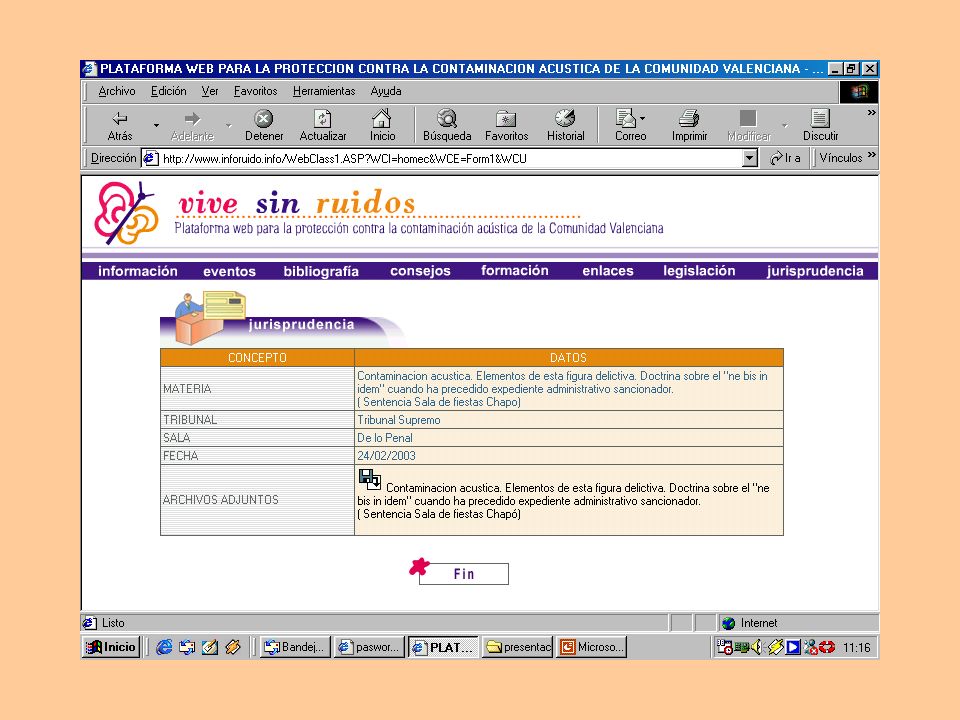Switch to the Microso... PowerPoint taskbar button
The image size is (960, 720).
(591, 647)
